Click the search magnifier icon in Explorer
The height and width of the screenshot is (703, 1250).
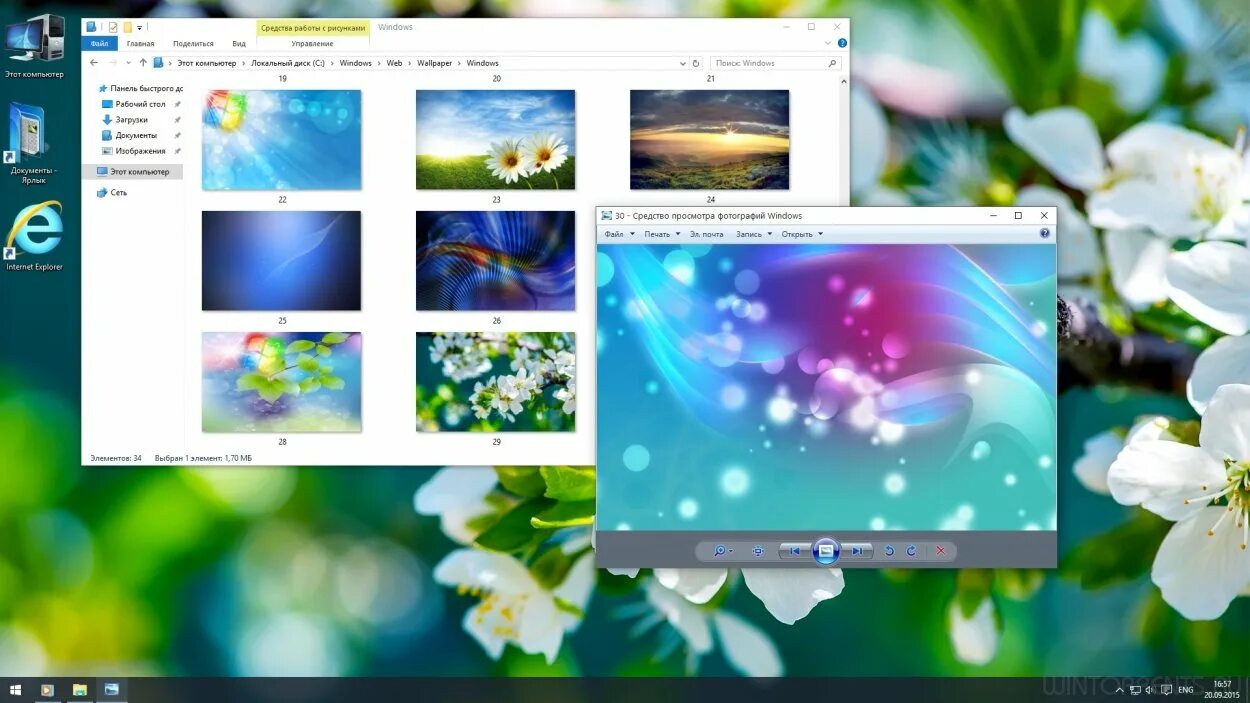click(832, 63)
